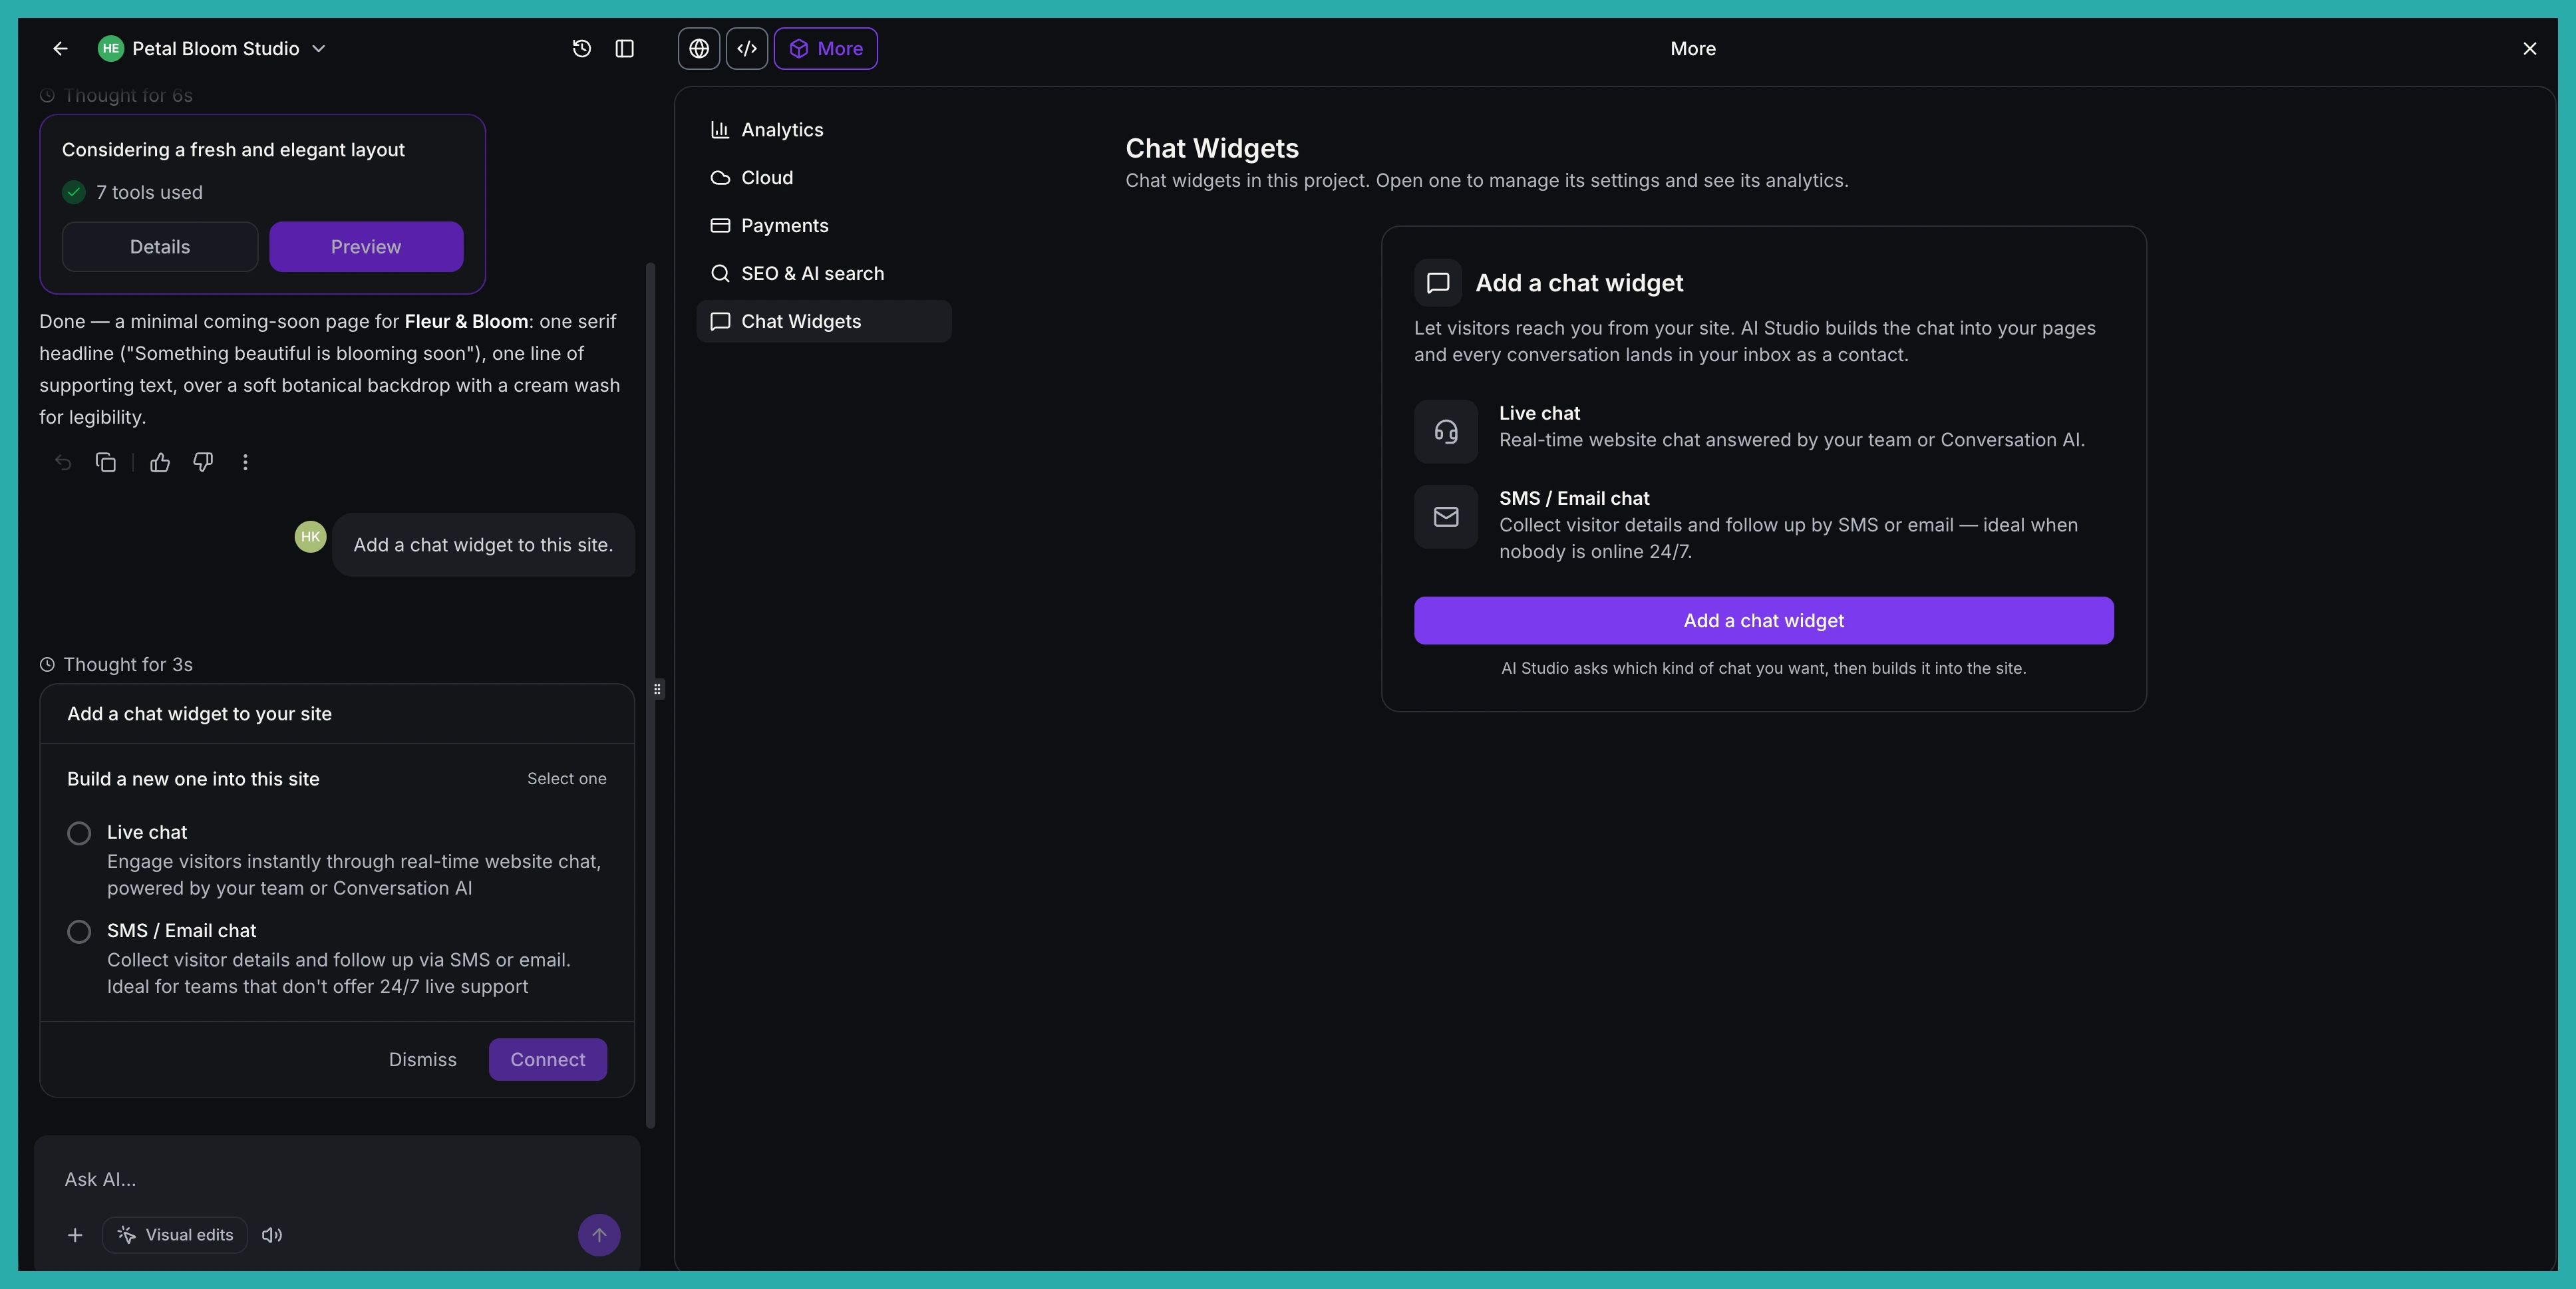
Task: Click the Ask AI prompt input field
Action: tap(337, 1179)
